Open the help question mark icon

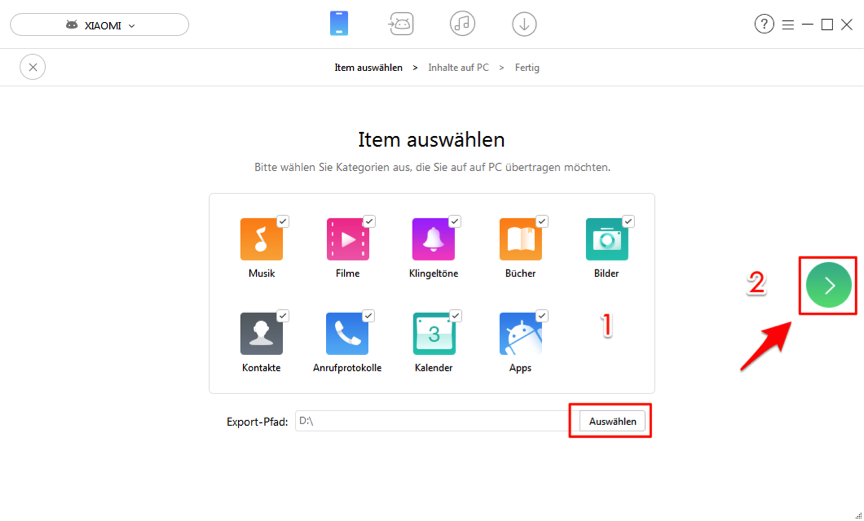tap(764, 24)
